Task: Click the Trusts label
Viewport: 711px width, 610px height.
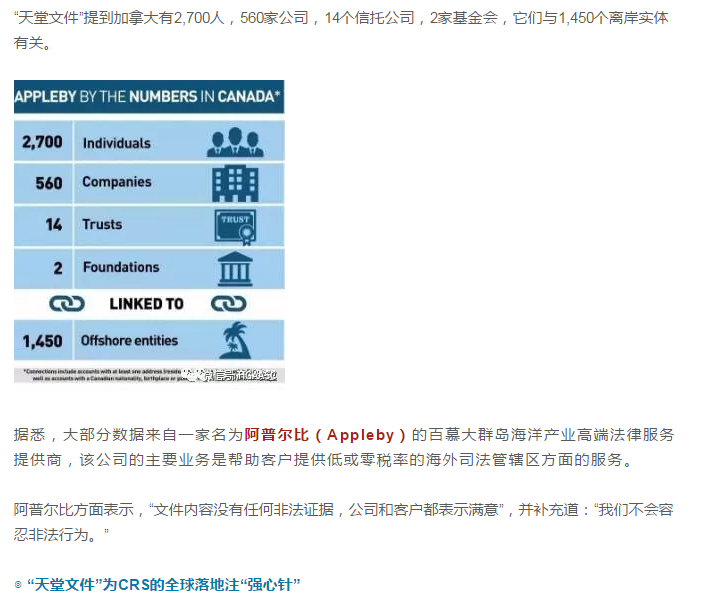Action: click(102, 224)
